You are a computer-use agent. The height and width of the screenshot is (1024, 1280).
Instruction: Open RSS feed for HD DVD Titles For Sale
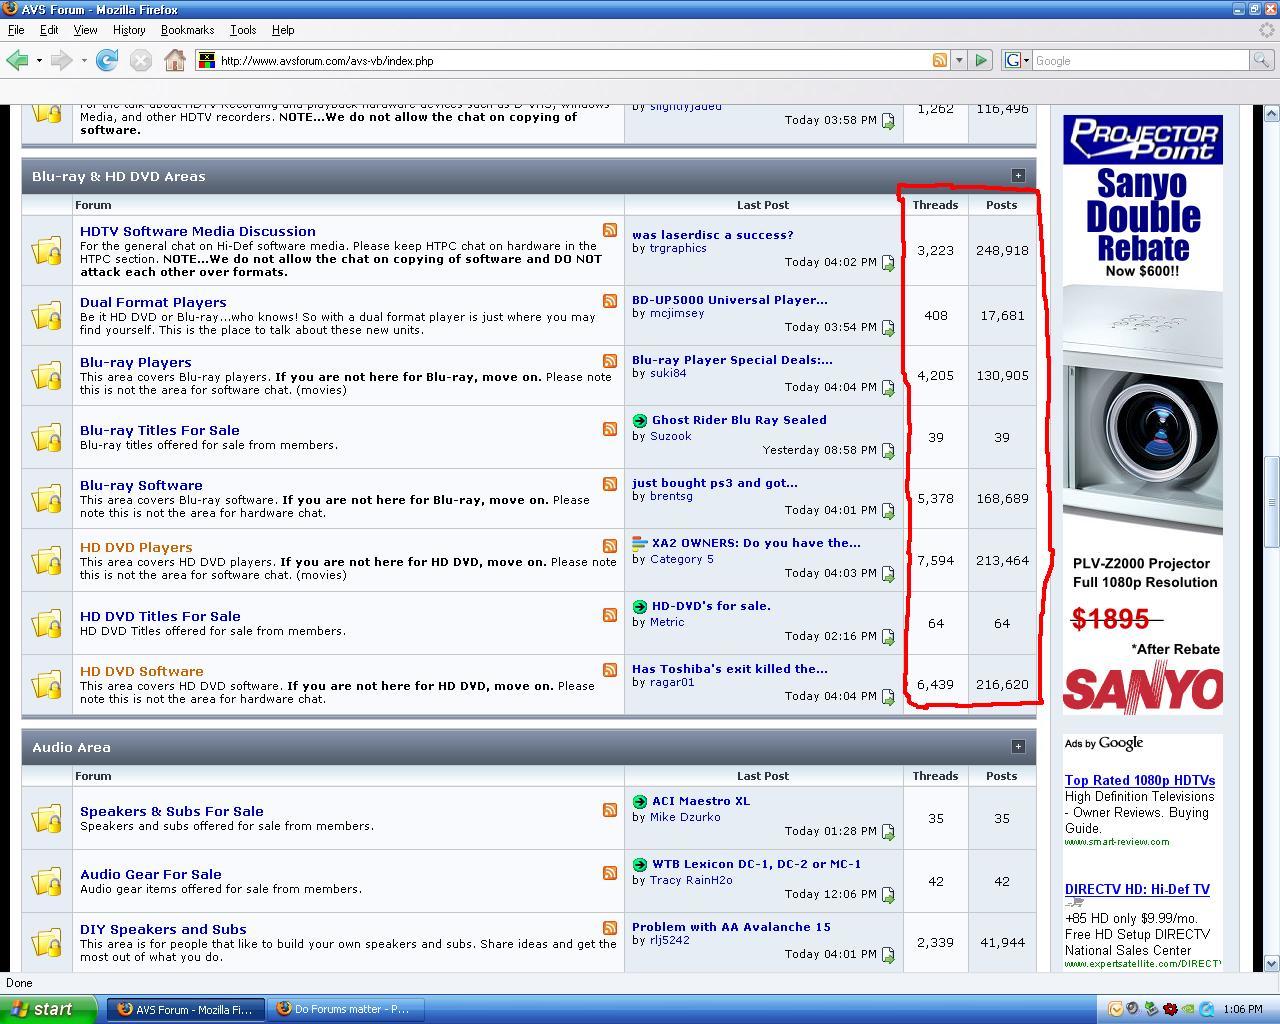(609, 615)
